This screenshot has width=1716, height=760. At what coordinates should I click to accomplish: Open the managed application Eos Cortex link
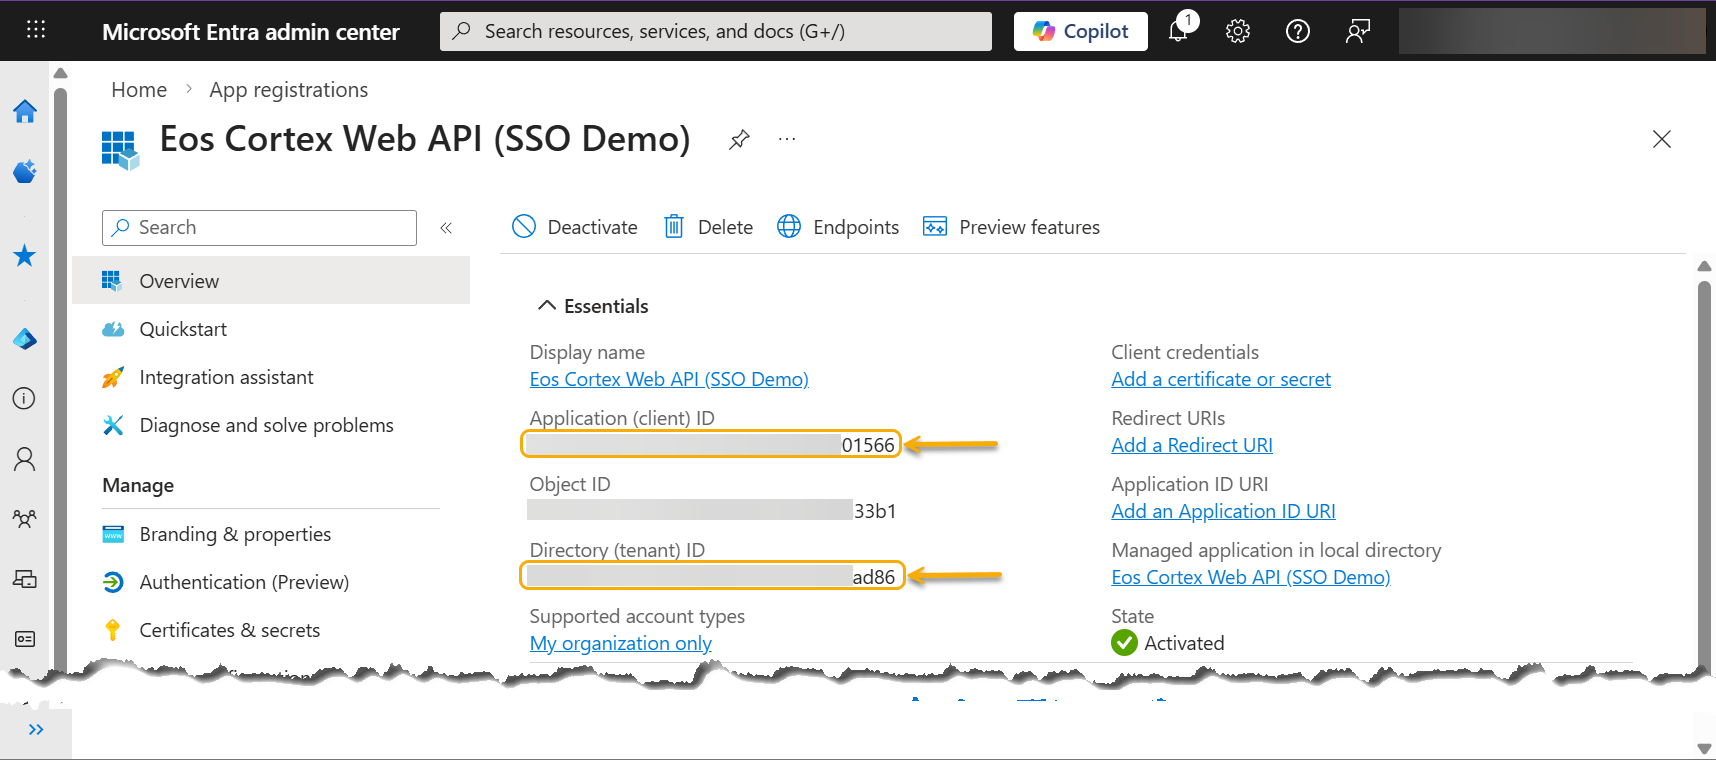click(x=1251, y=577)
